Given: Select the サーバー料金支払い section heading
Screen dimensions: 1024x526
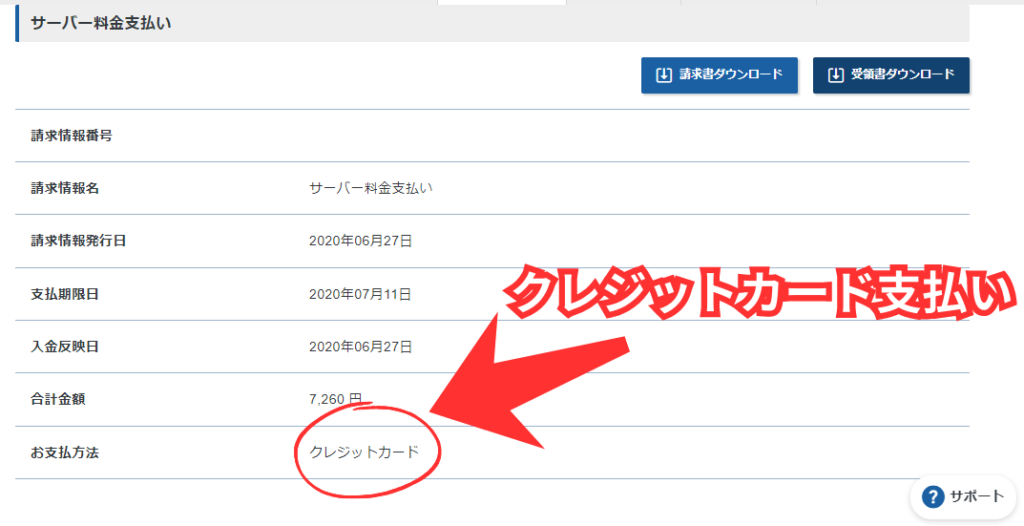Looking at the screenshot, I should (101, 23).
